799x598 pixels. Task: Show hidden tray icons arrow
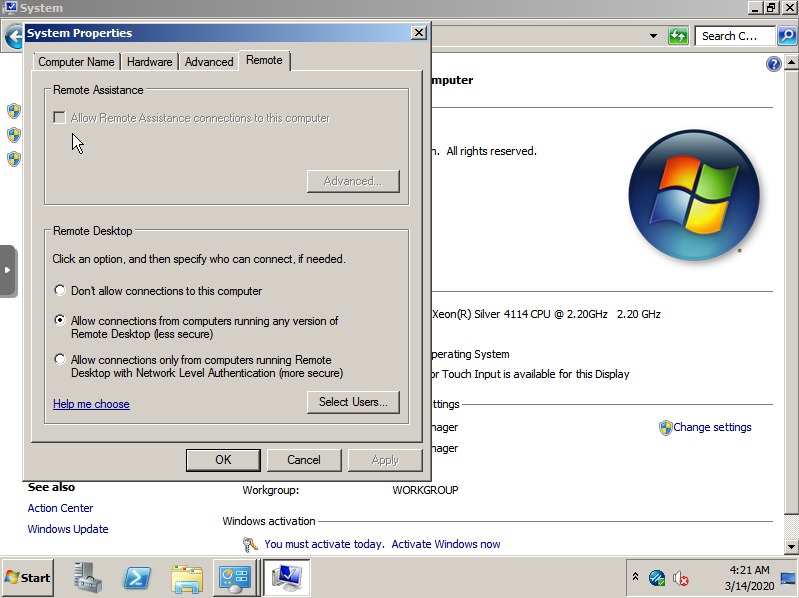point(635,577)
